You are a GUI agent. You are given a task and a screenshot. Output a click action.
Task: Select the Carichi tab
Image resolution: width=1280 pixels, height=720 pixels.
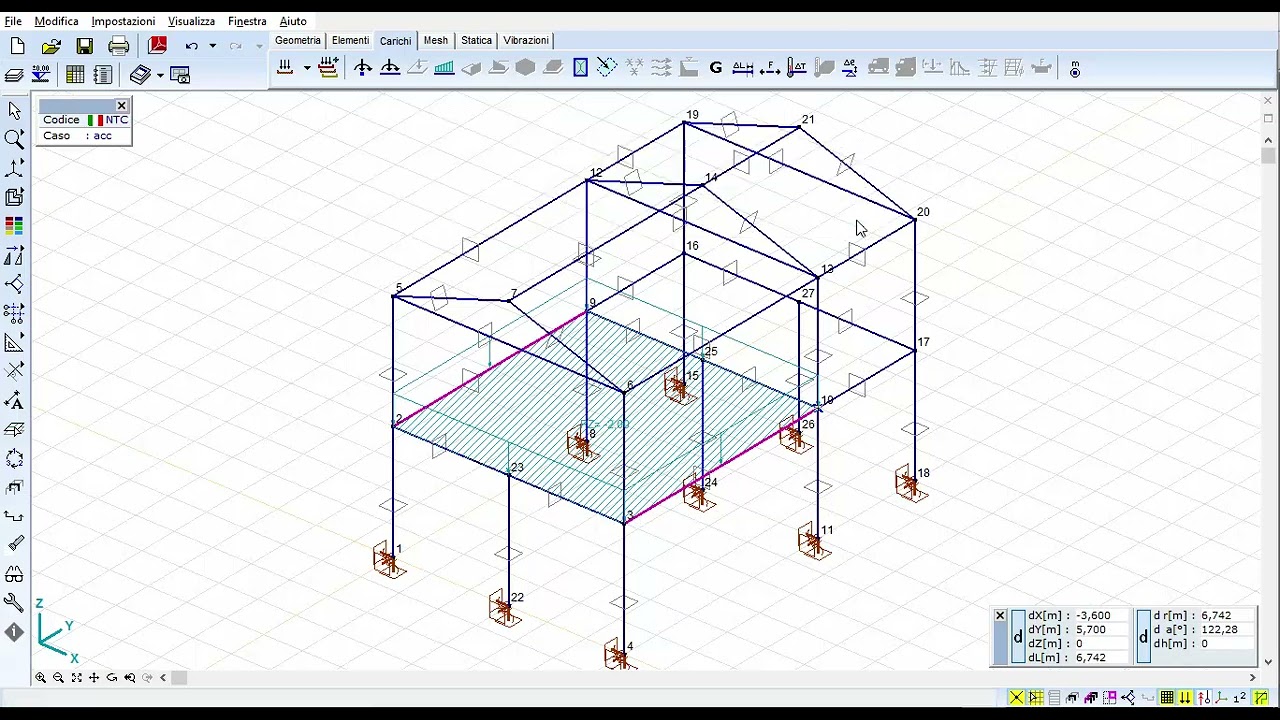(395, 41)
